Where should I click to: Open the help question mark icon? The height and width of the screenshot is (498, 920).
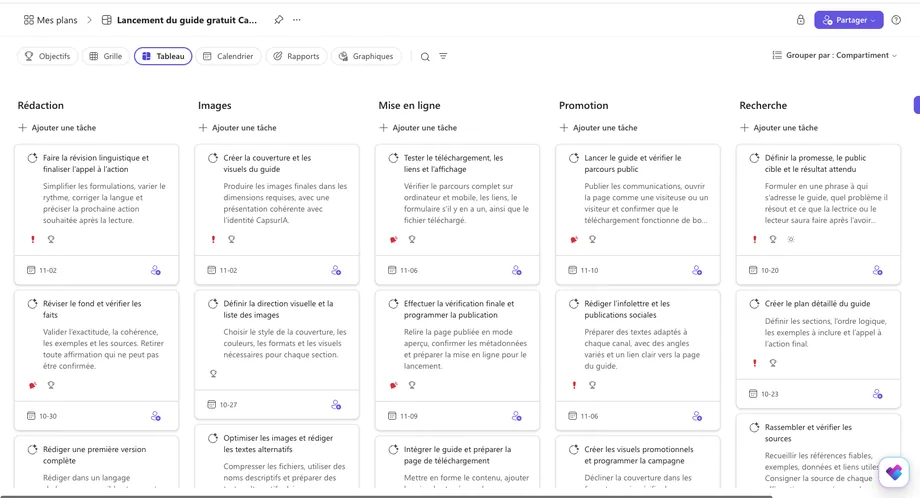tap(896, 20)
